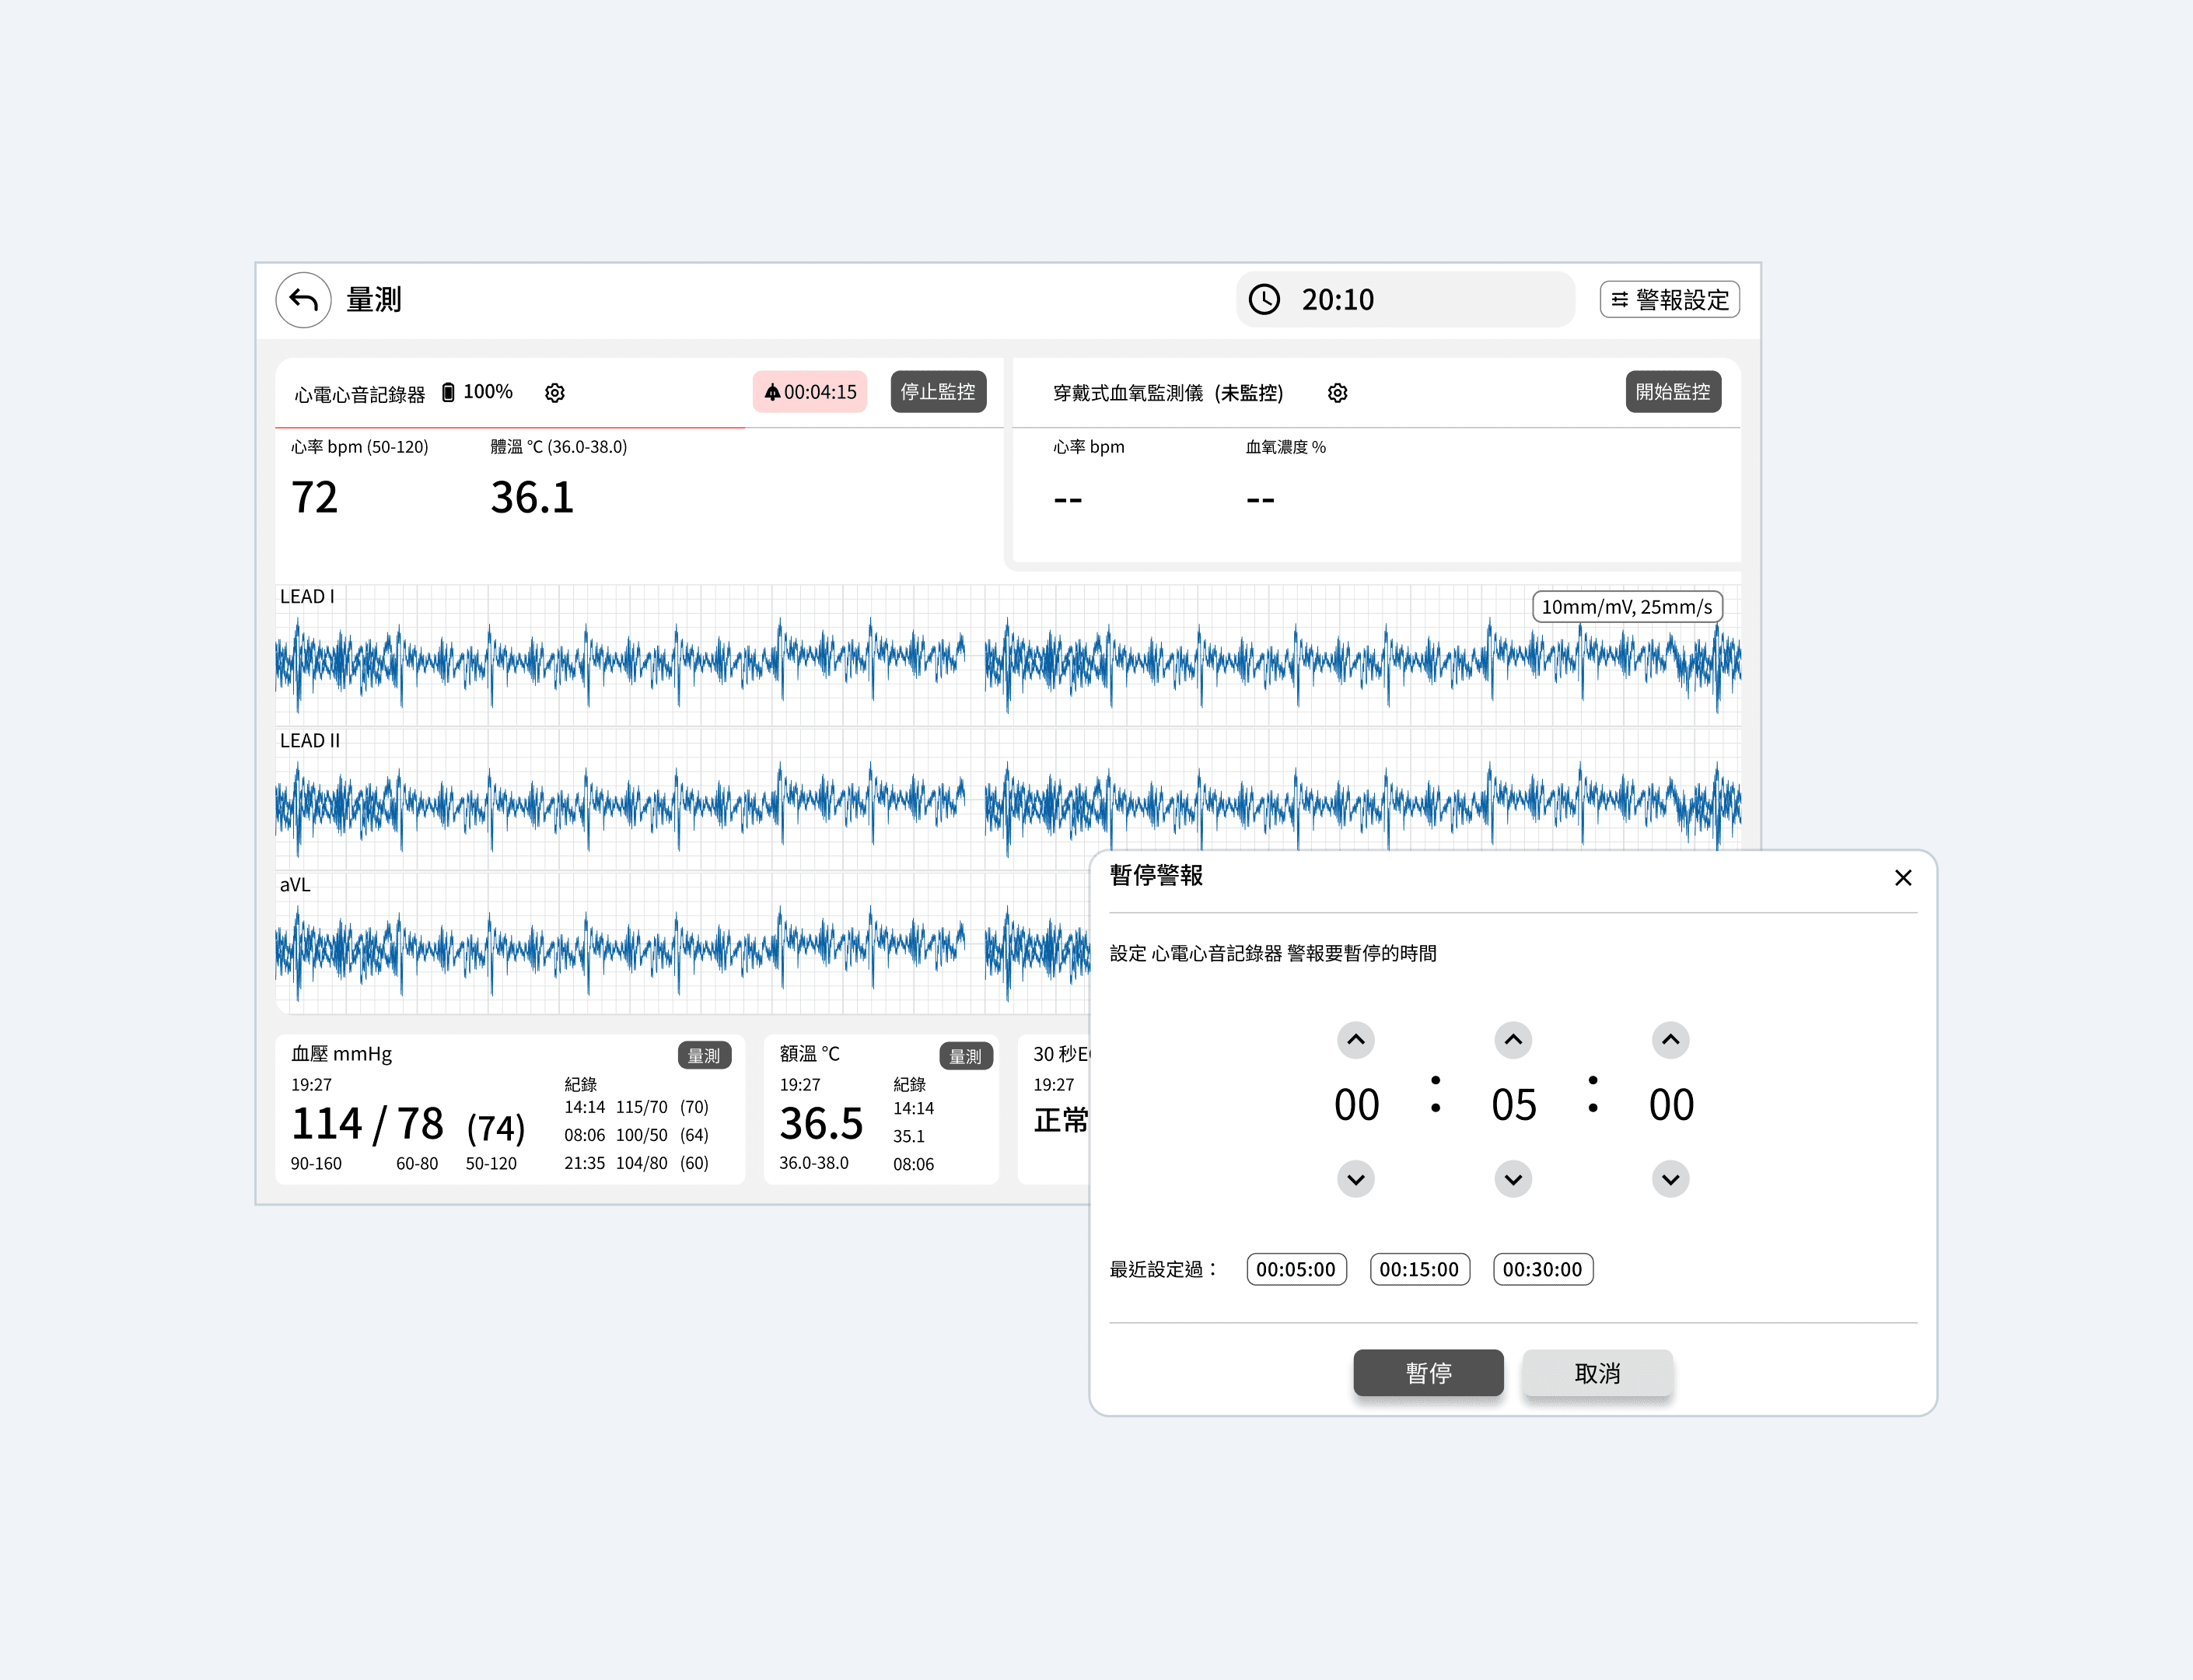Decrease seconds with the down chevron
The height and width of the screenshot is (1680, 2193).
1670,1180
